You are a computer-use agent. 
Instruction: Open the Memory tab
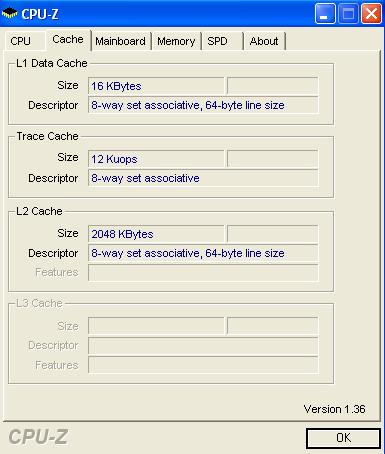click(176, 41)
